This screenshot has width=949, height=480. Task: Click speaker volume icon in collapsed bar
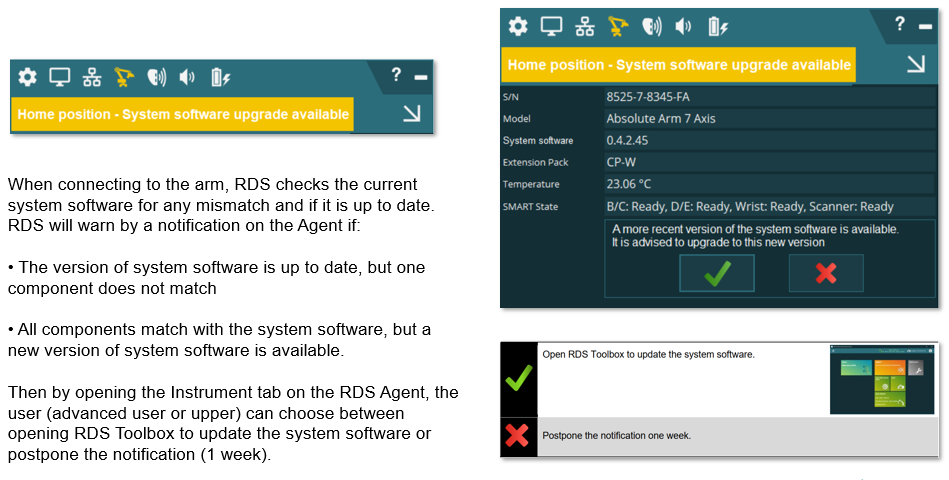coord(188,77)
